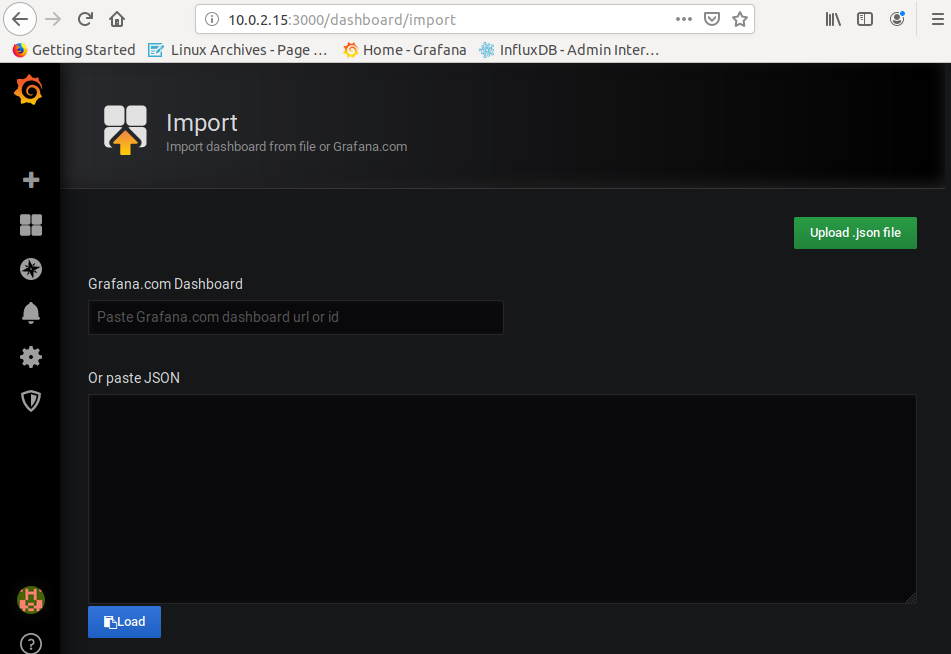Image resolution: width=951 pixels, height=654 pixels.
Task: Bookmark this page with the star
Action: point(739,19)
